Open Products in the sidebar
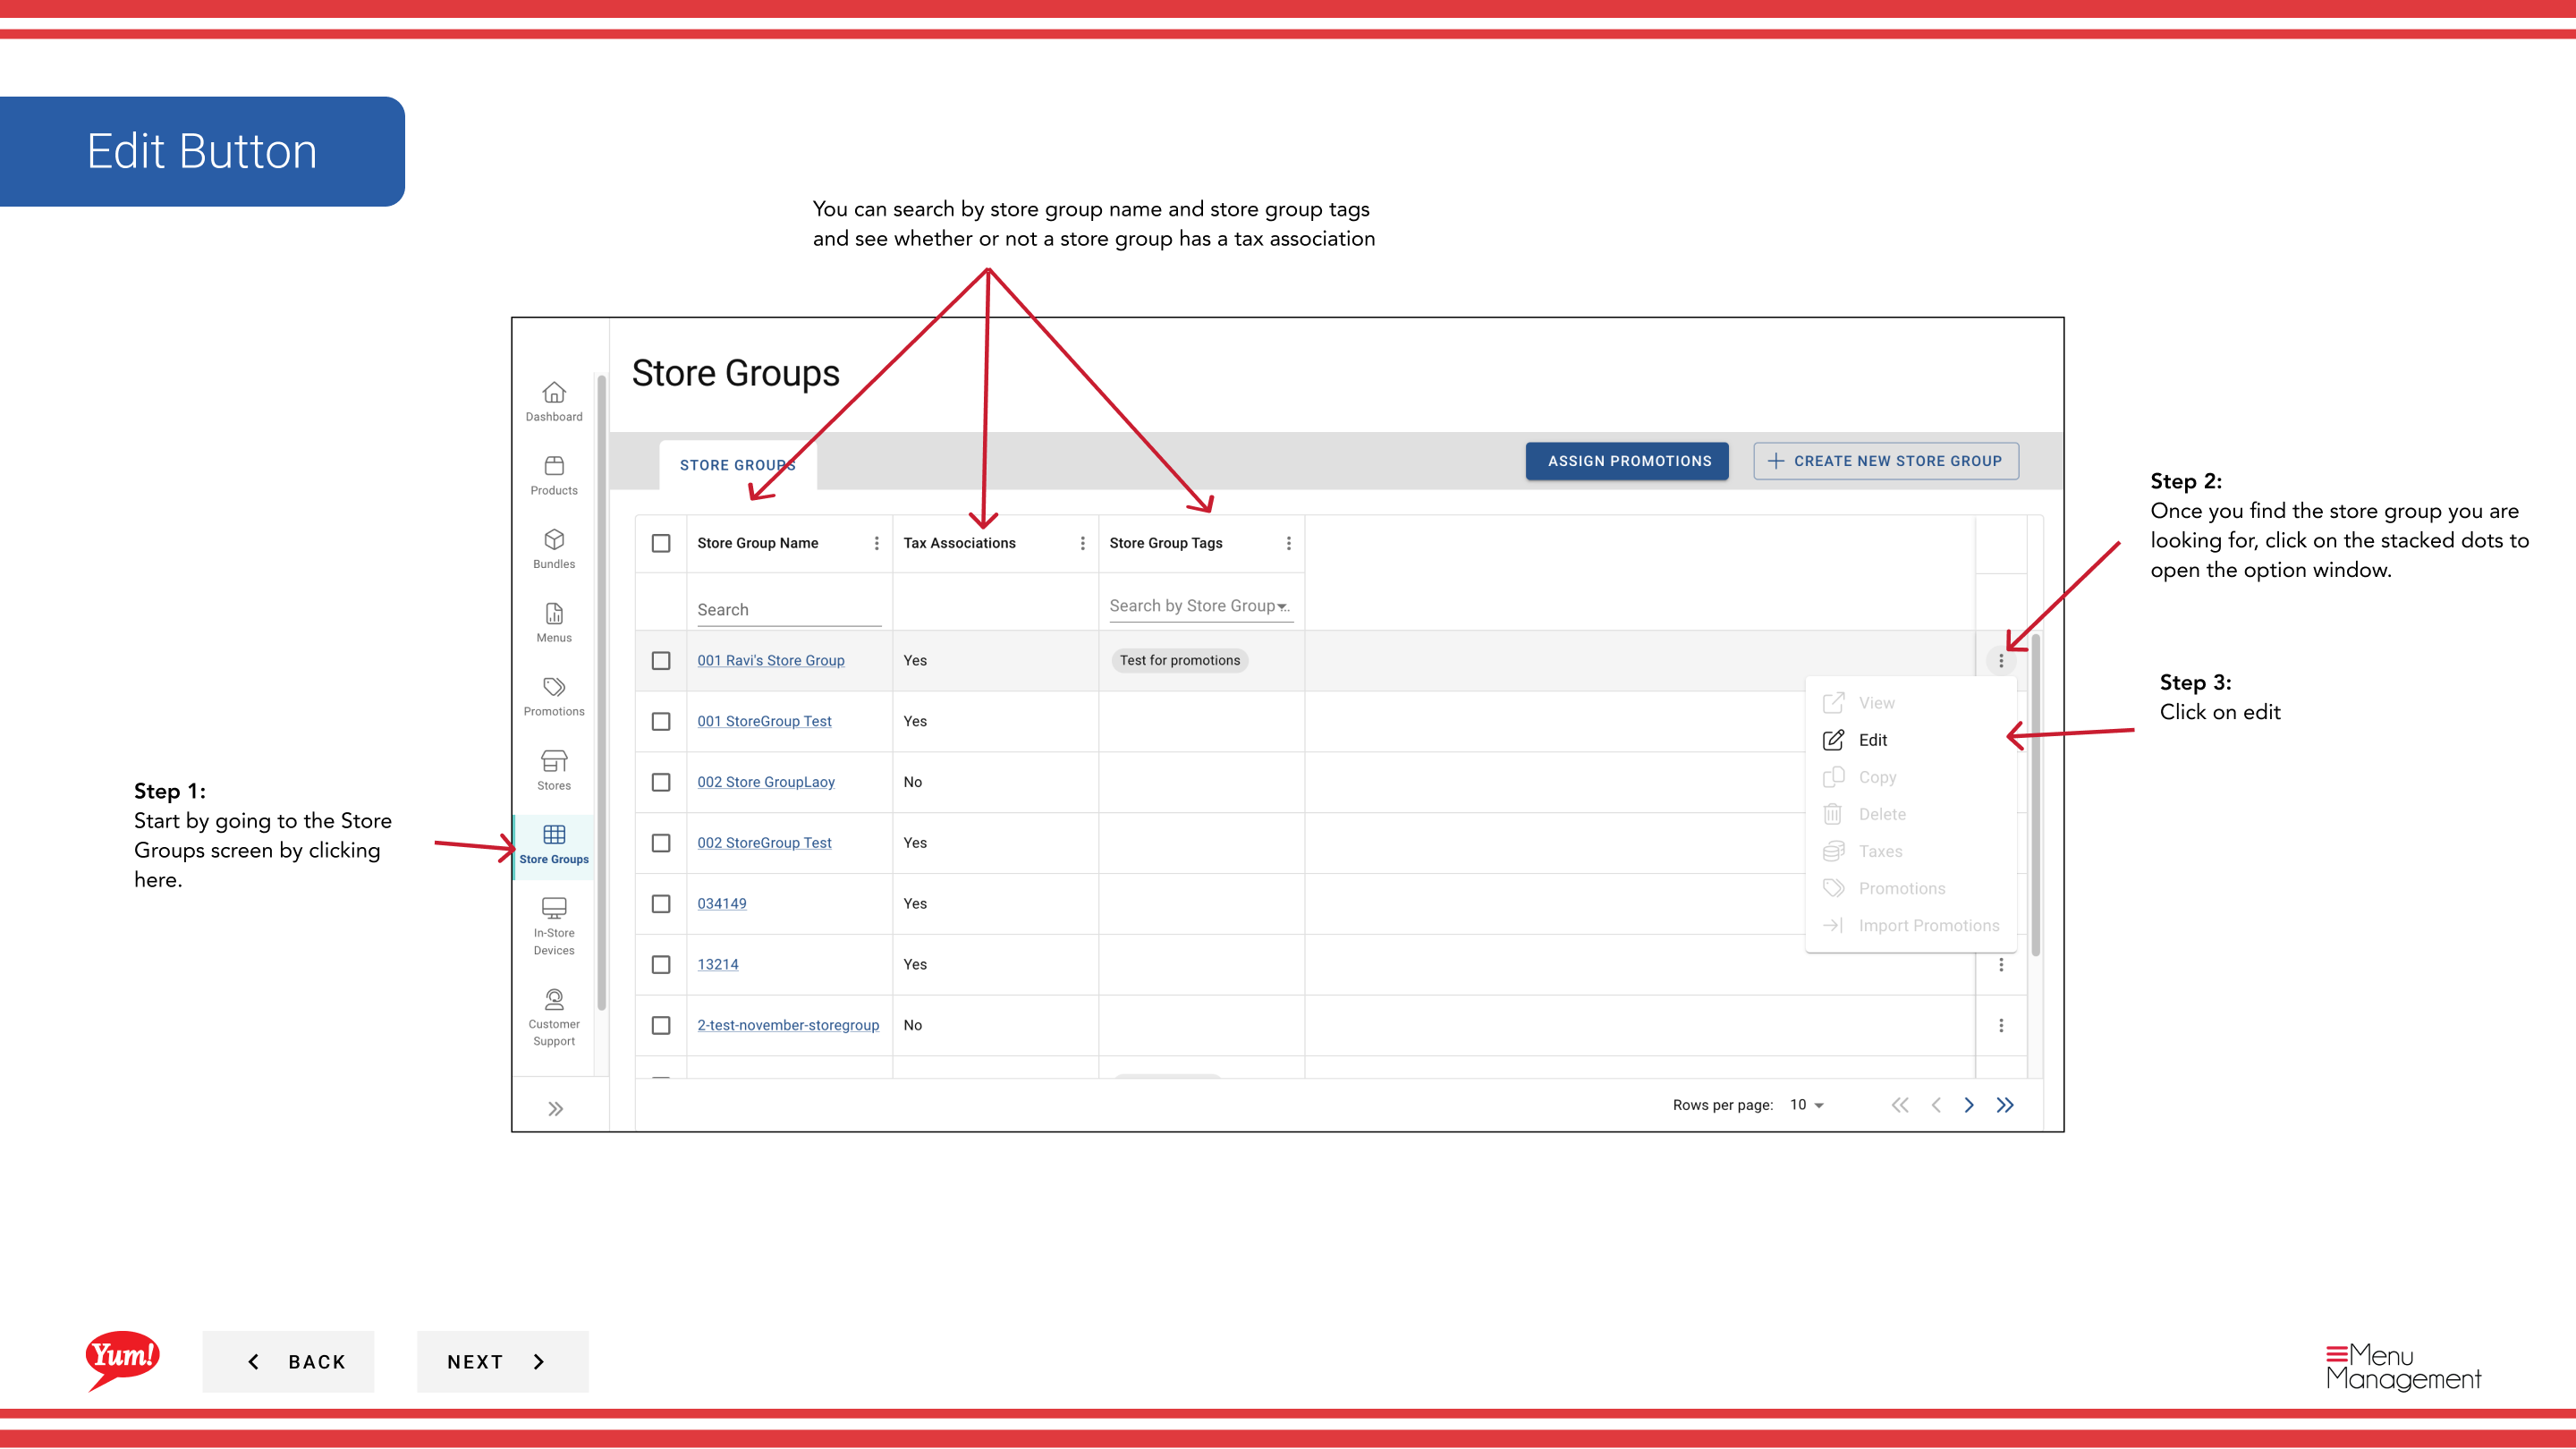The image size is (2576, 1449). pyautogui.click(x=554, y=475)
